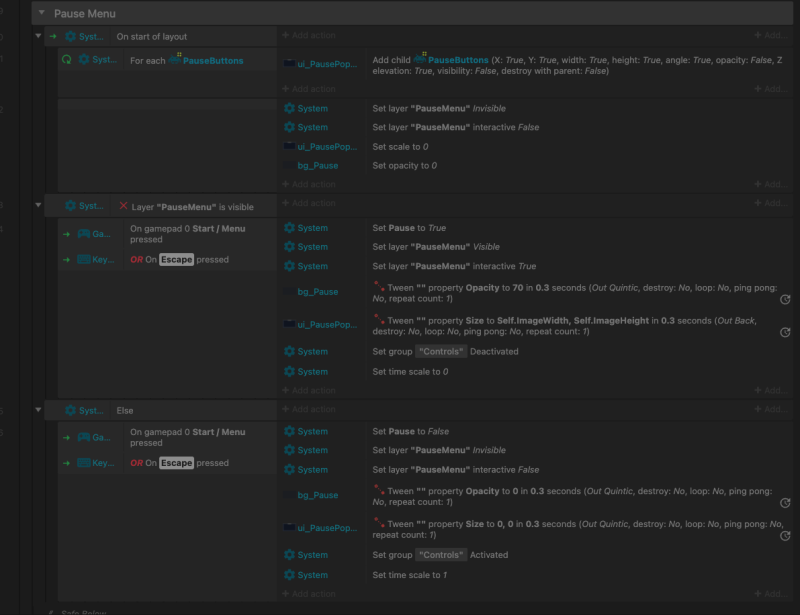Select the Set Pause to False action
Screen dimensions: 800x615
coord(410,432)
